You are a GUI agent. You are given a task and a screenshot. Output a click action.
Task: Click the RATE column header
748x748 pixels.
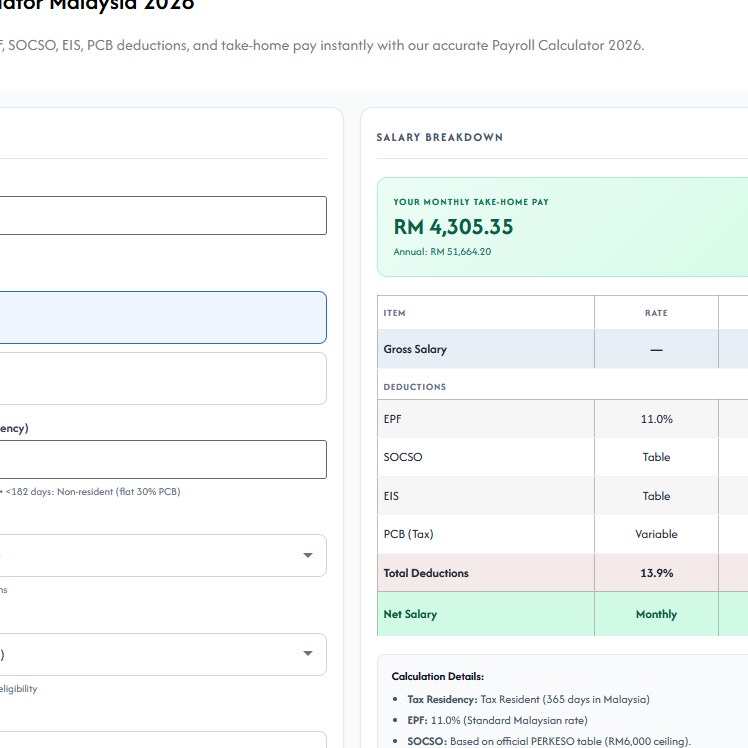pos(656,313)
